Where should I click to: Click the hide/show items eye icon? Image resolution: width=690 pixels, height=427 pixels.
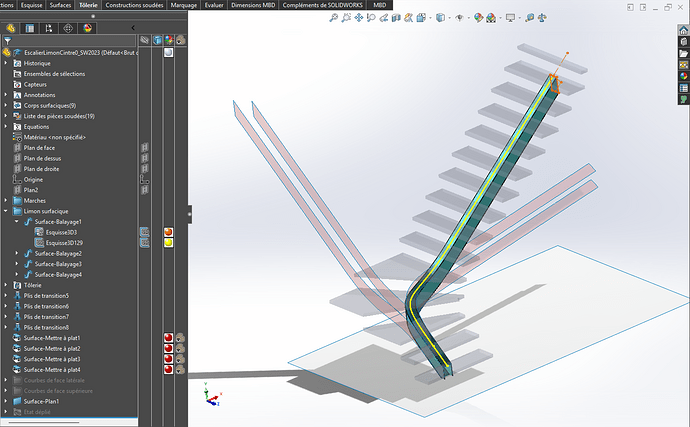(460, 17)
